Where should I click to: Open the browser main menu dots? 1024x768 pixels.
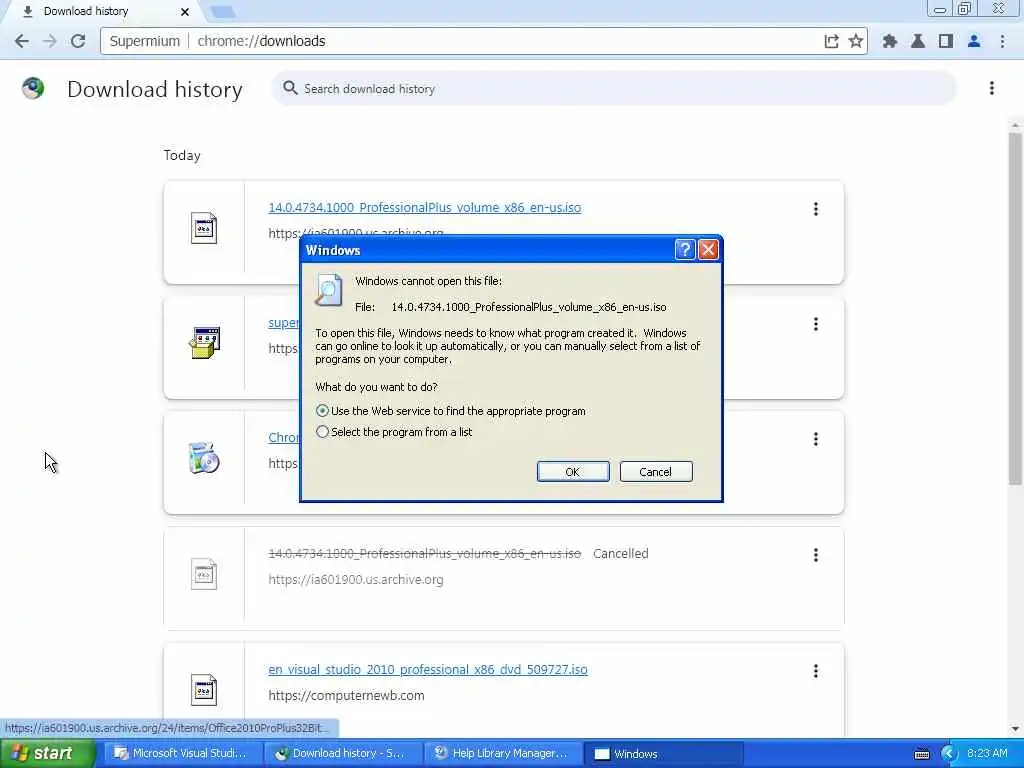(x=1002, y=41)
